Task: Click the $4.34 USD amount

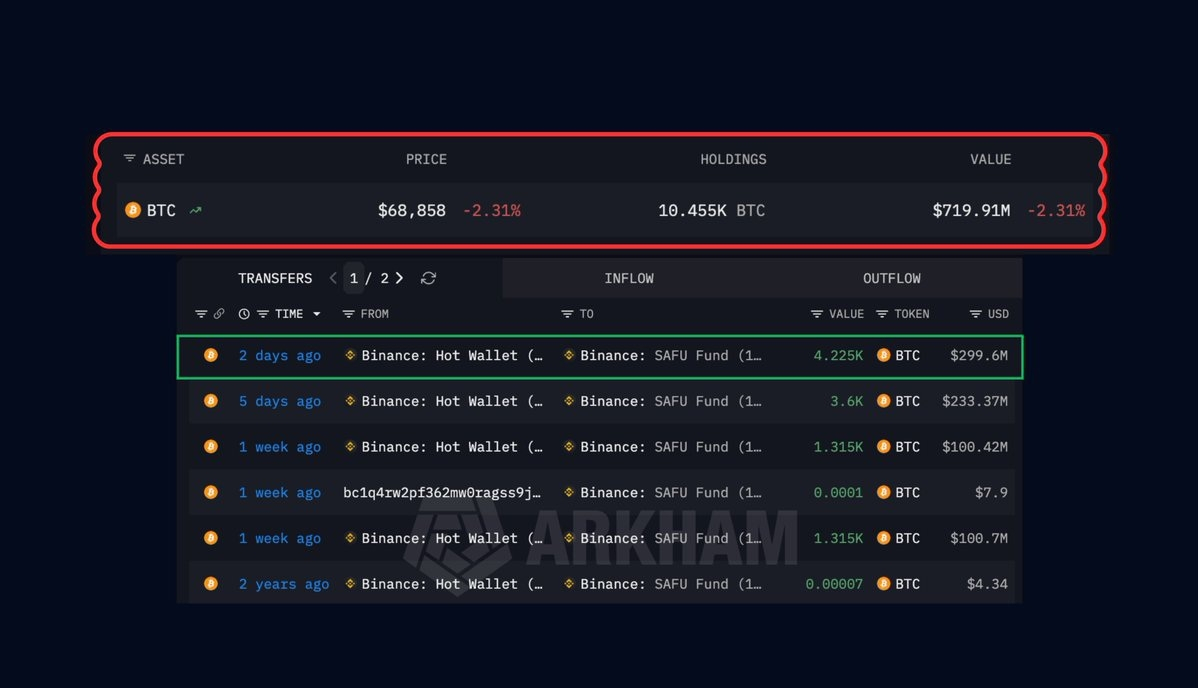Action: [x=987, y=584]
